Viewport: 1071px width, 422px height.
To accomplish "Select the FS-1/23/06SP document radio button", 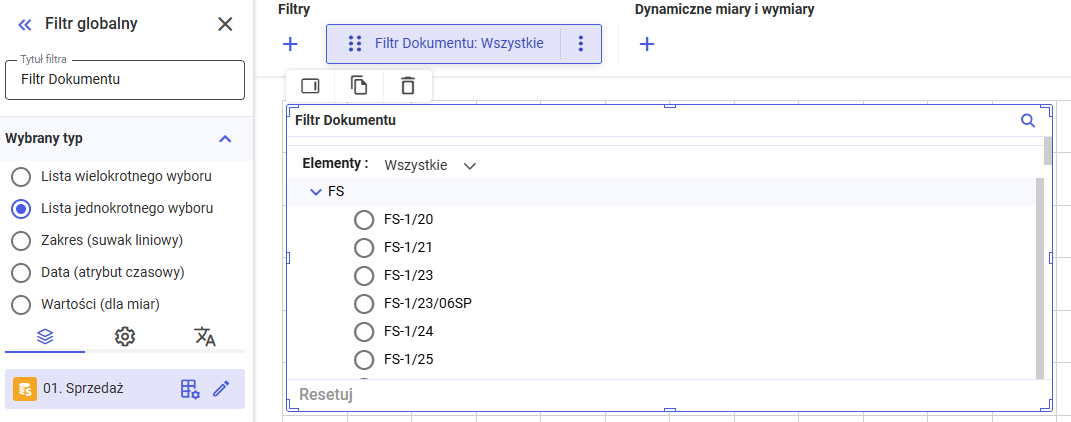I will [x=364, y=303].
